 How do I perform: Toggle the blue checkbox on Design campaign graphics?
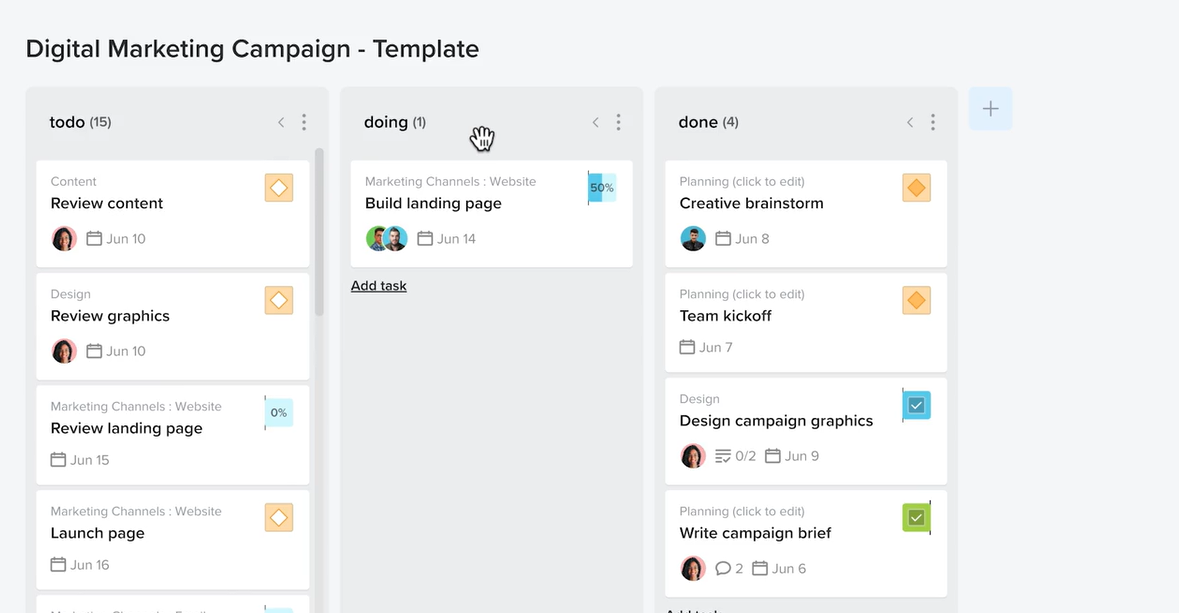pos(916,405)
